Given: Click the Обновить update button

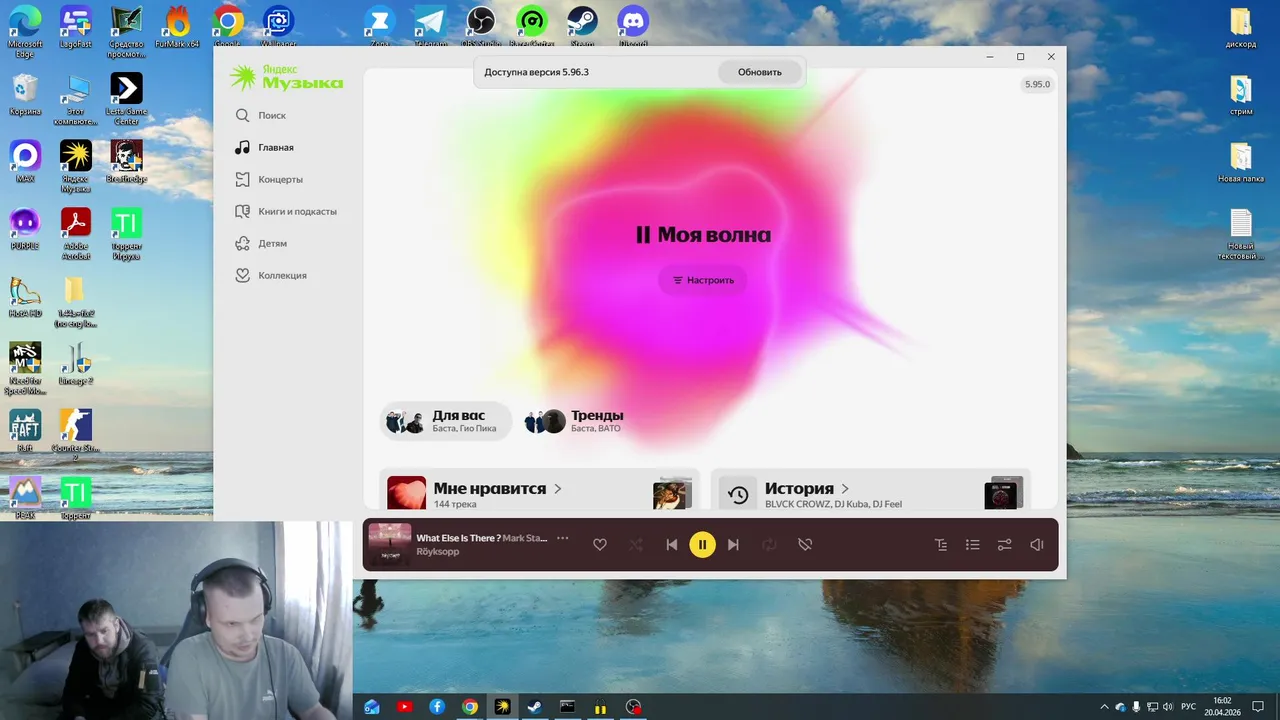Looking at the screenshot, I should point(760,72).
